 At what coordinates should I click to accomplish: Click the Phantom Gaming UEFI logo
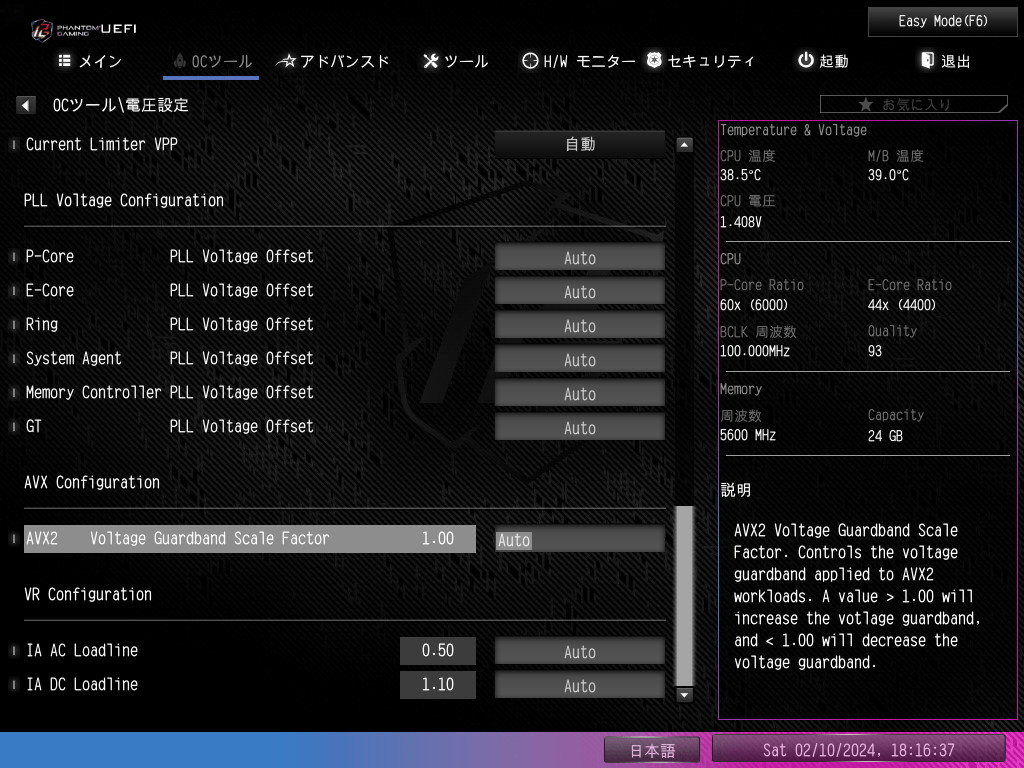click(84, 29)
